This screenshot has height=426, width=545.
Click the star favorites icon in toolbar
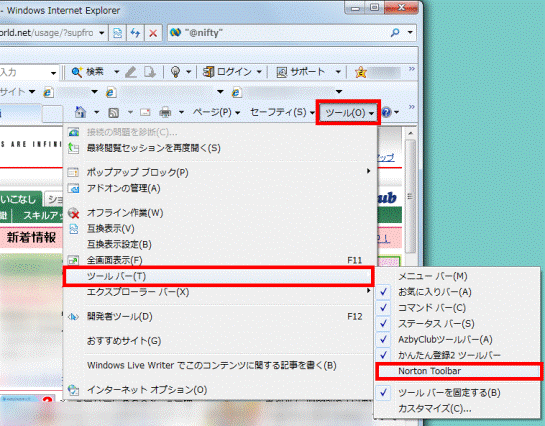click(x=361, y=72)
